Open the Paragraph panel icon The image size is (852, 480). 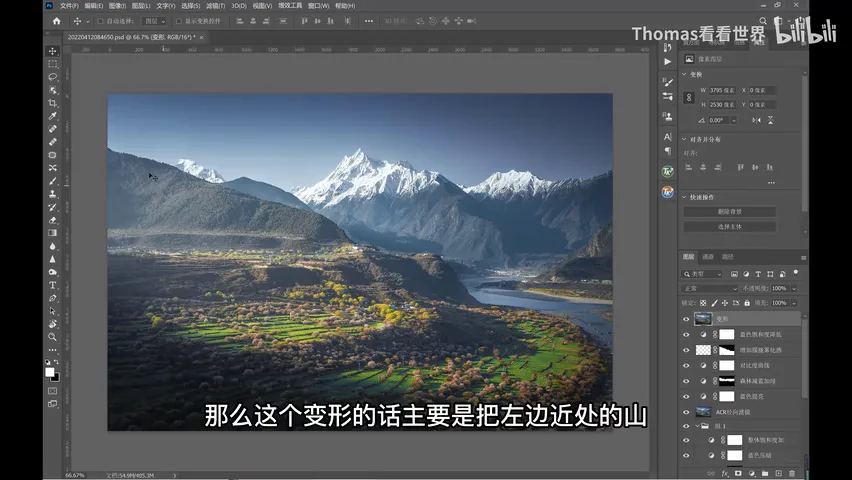[668, 151]
